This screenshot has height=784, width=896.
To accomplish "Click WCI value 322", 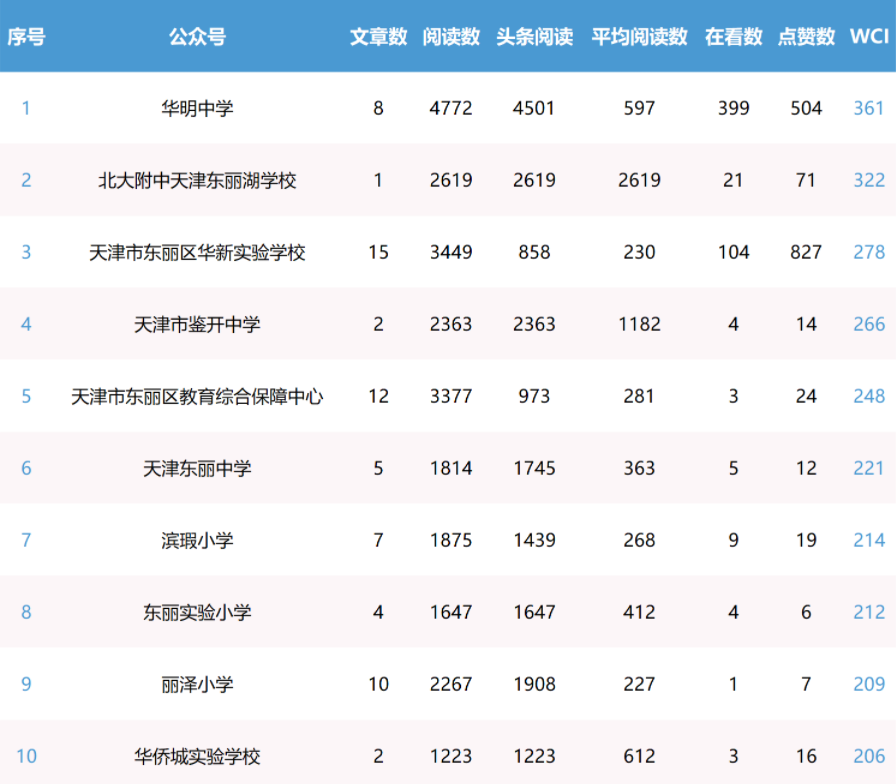I will click(x=869, y=180).
